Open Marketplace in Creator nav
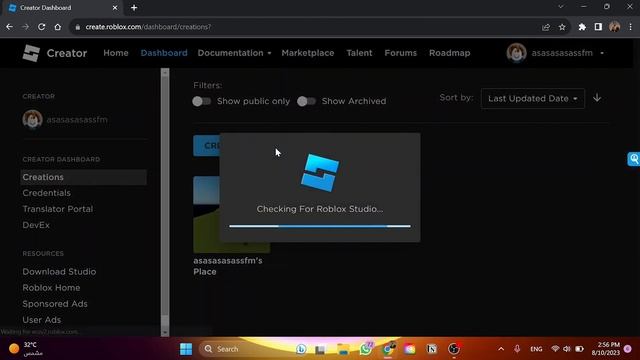The width and height of the screenshot is (640, 360). click(308, 53)
